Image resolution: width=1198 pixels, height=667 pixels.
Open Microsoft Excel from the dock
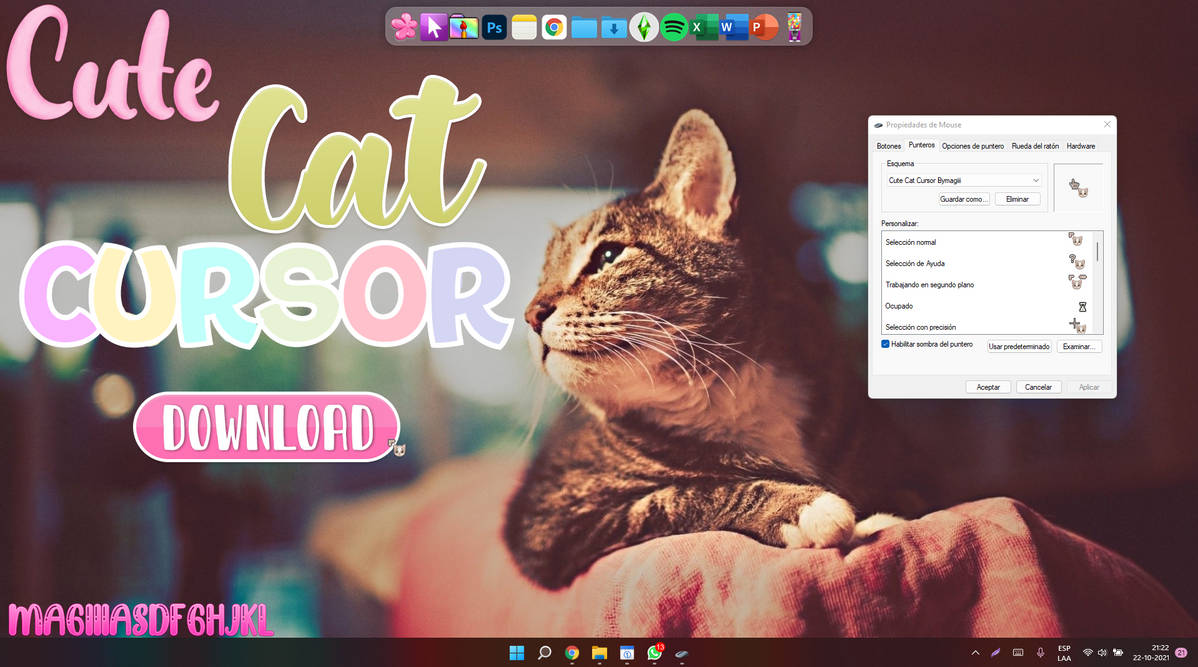click(704, 27)
